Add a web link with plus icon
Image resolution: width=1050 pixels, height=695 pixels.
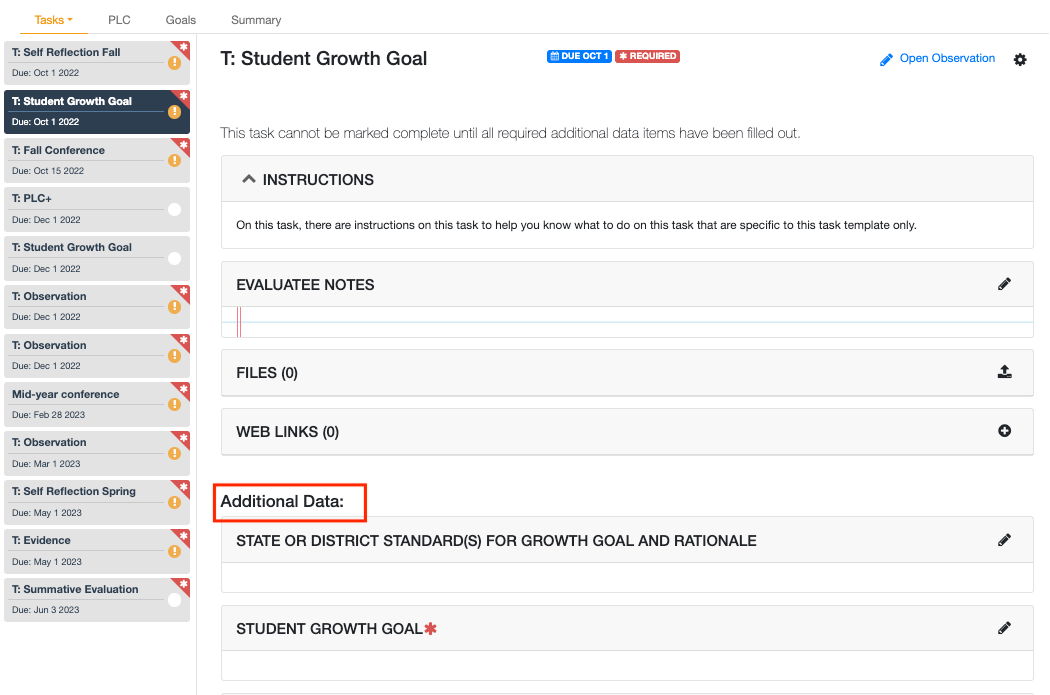[x=1004, y=431]
